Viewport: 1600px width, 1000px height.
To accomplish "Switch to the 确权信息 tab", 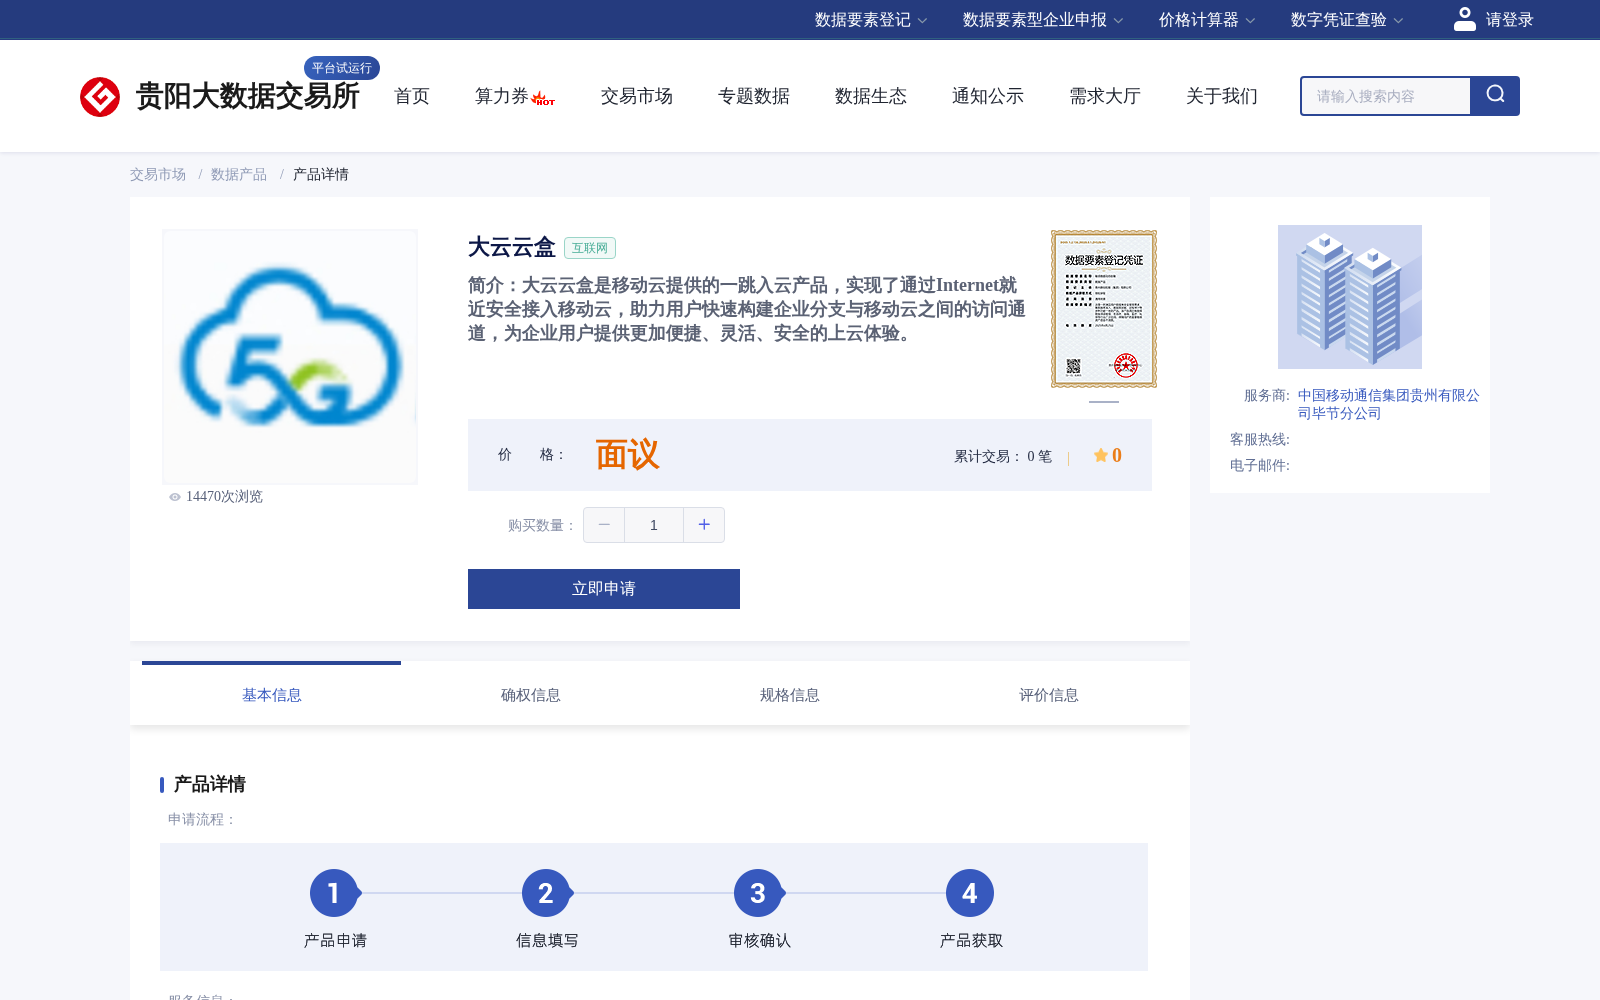I will pos(531,695).
